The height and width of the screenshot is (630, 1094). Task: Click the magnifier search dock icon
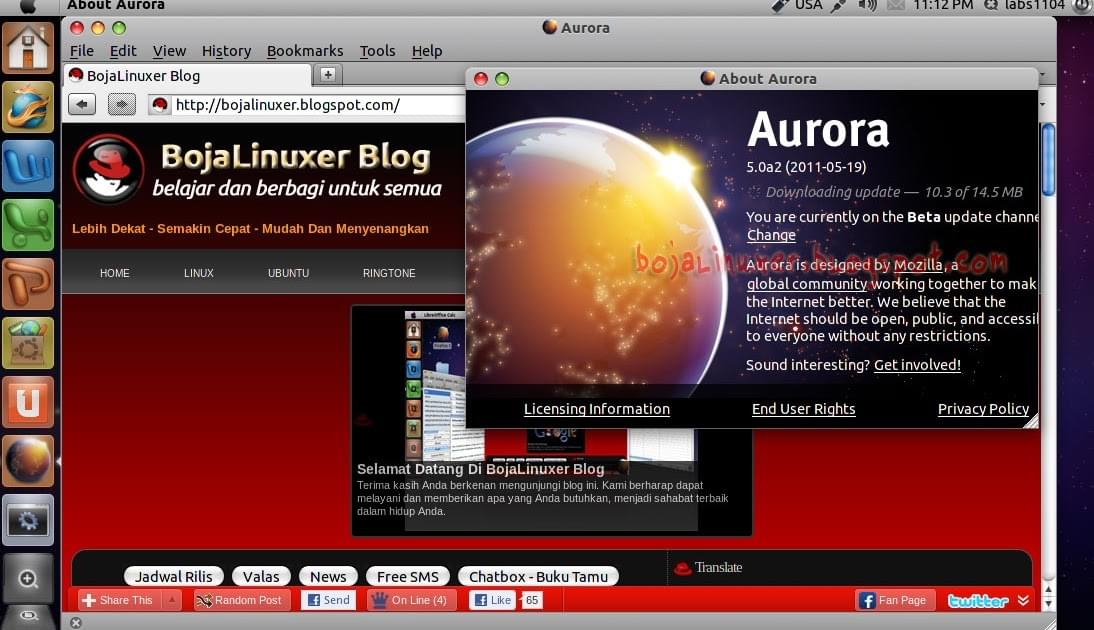[x=28, y=578]
